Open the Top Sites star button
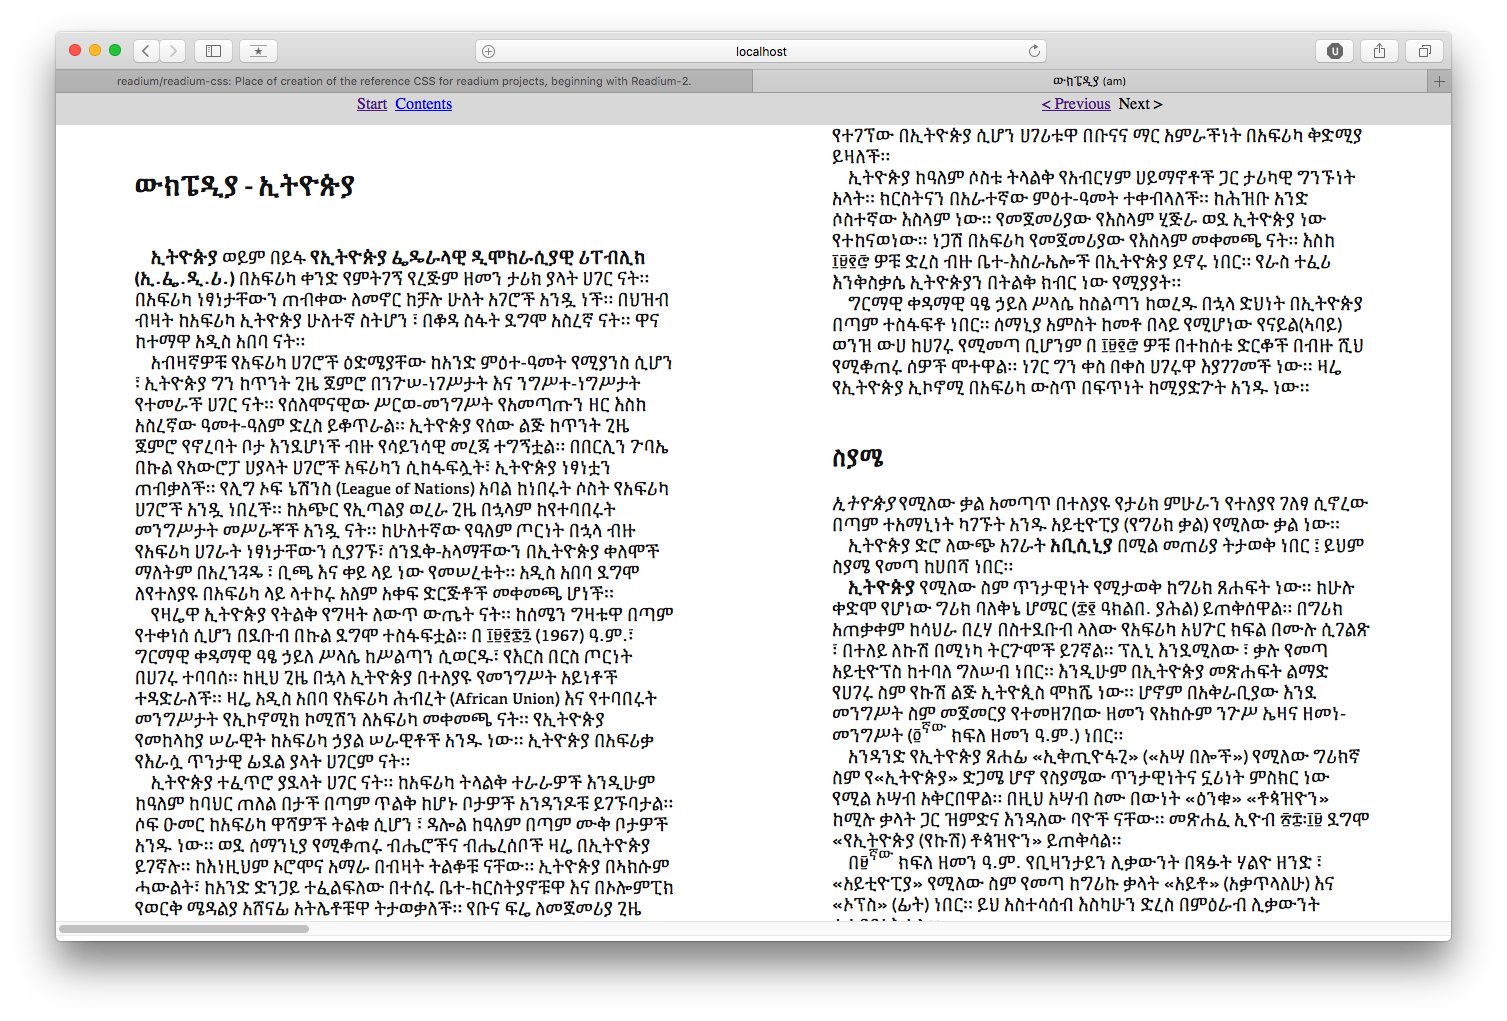The height and width of the screenshot is (1021, 1507). 258,51
